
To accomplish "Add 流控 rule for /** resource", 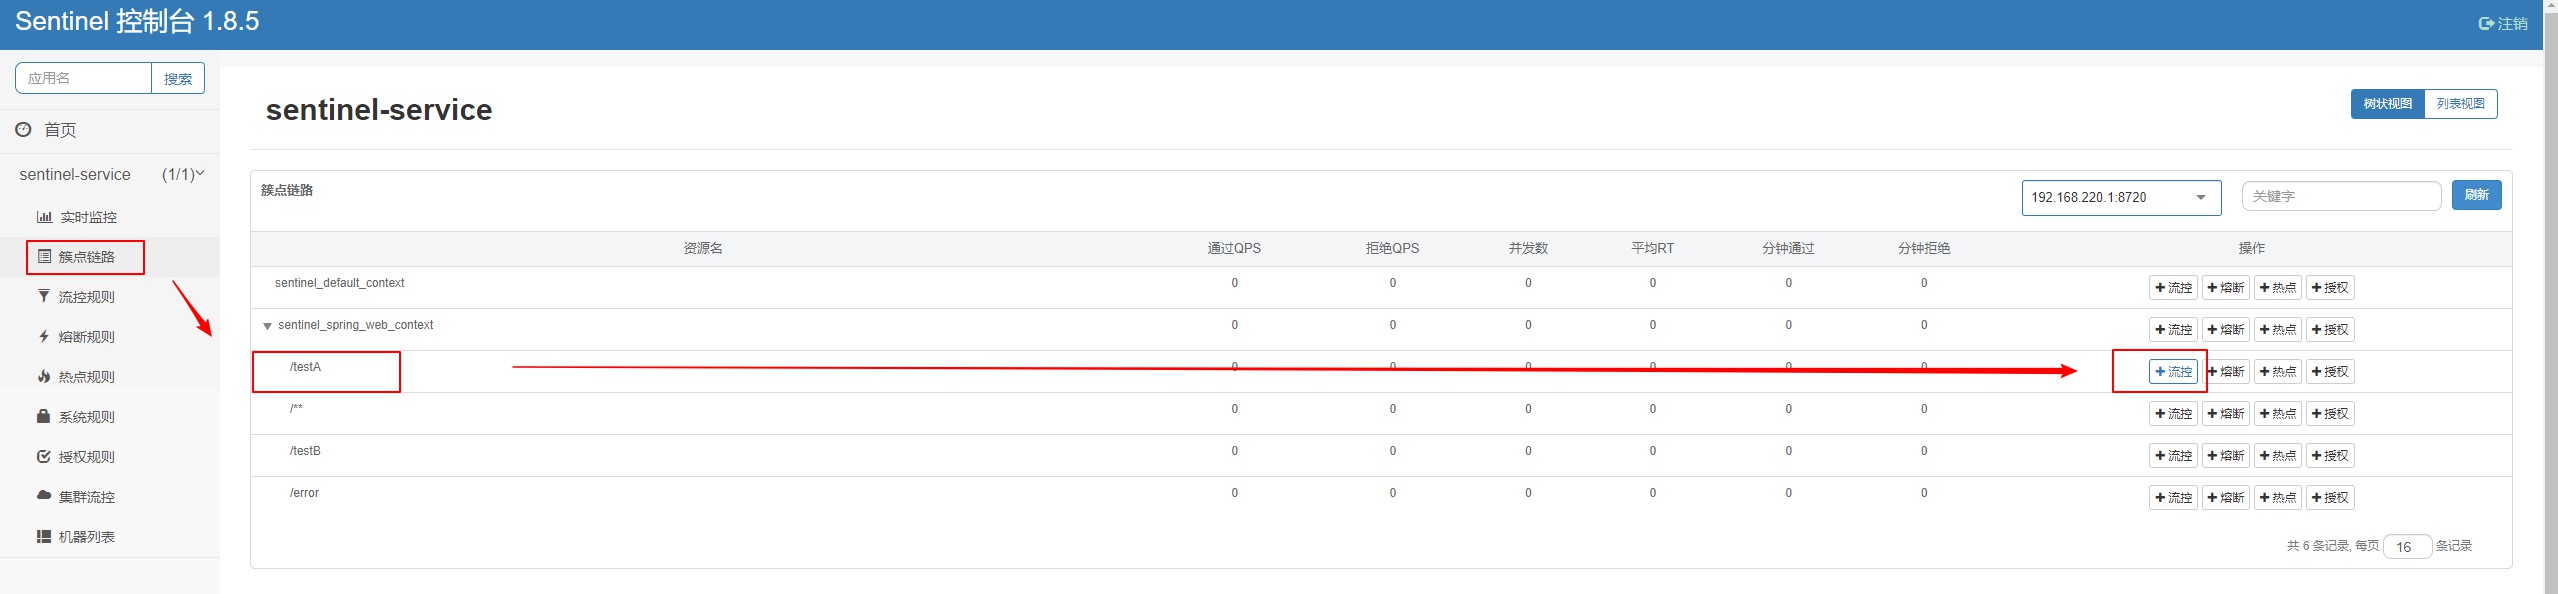I will [2173, 414].
